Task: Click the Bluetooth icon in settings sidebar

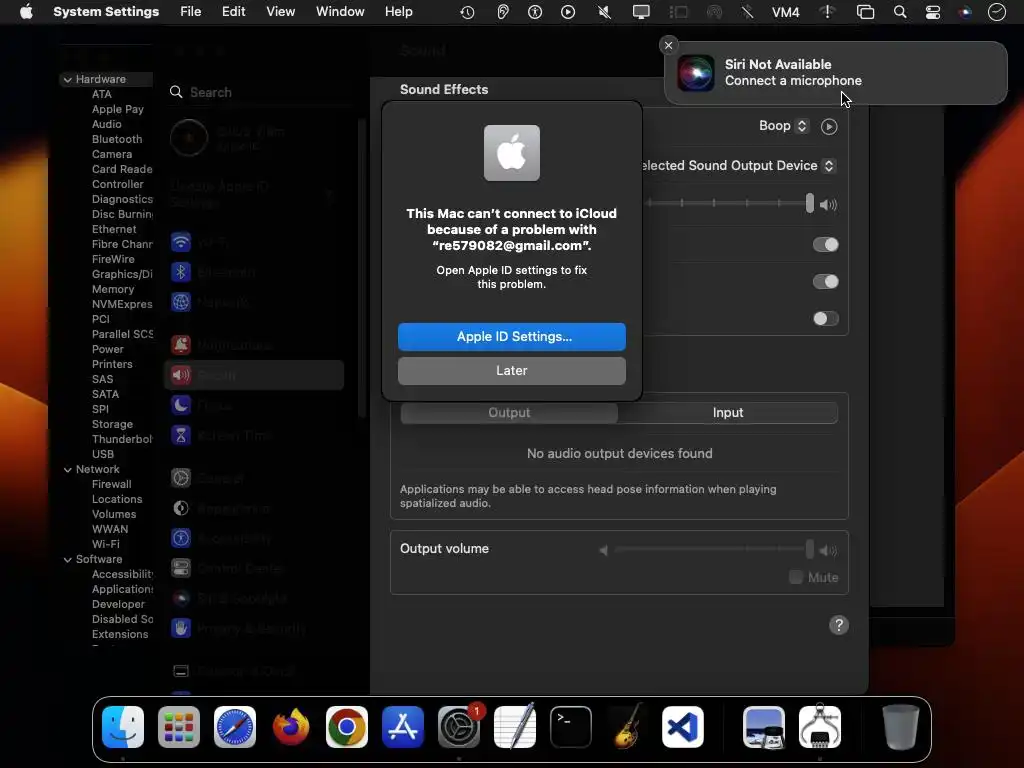Action: pyautogui.click(x=181, y=272)
